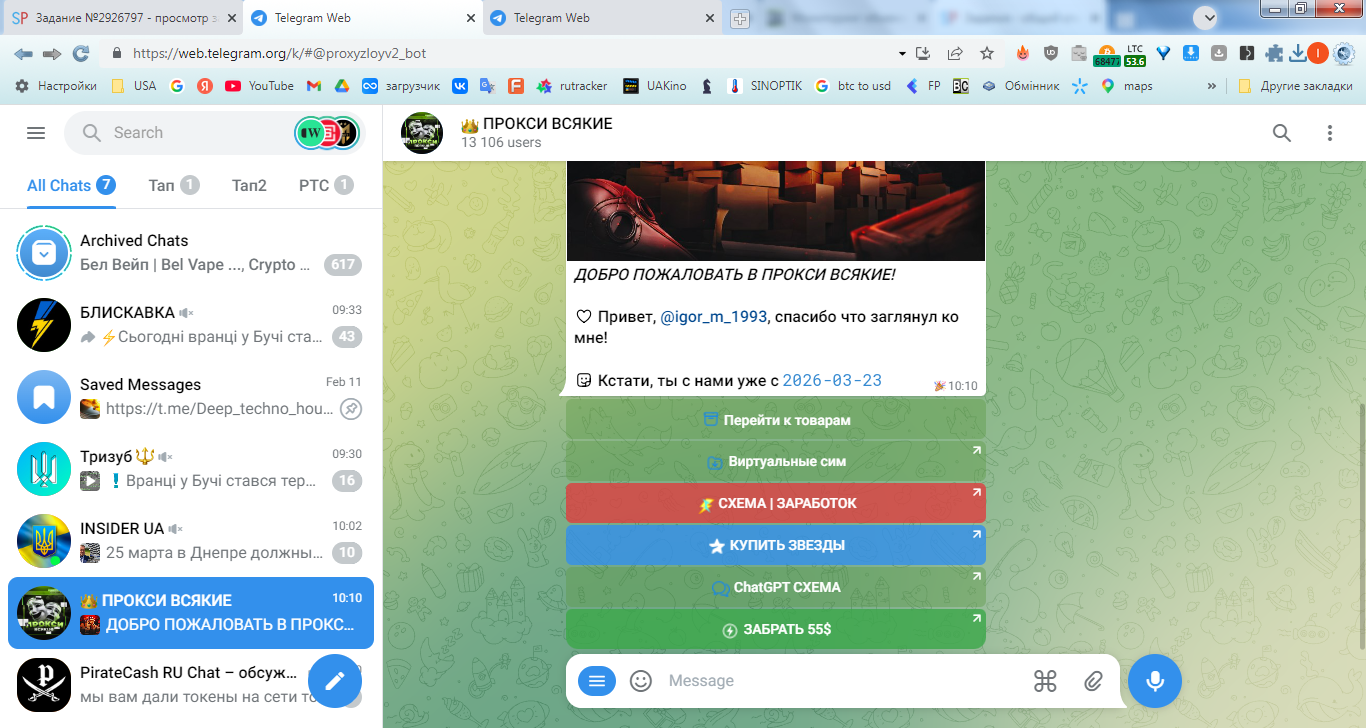Open the Другие закладки bookmarks folder
Image resolution: width=1366 pixels, height=728 pixels.
coord(1296,86)
